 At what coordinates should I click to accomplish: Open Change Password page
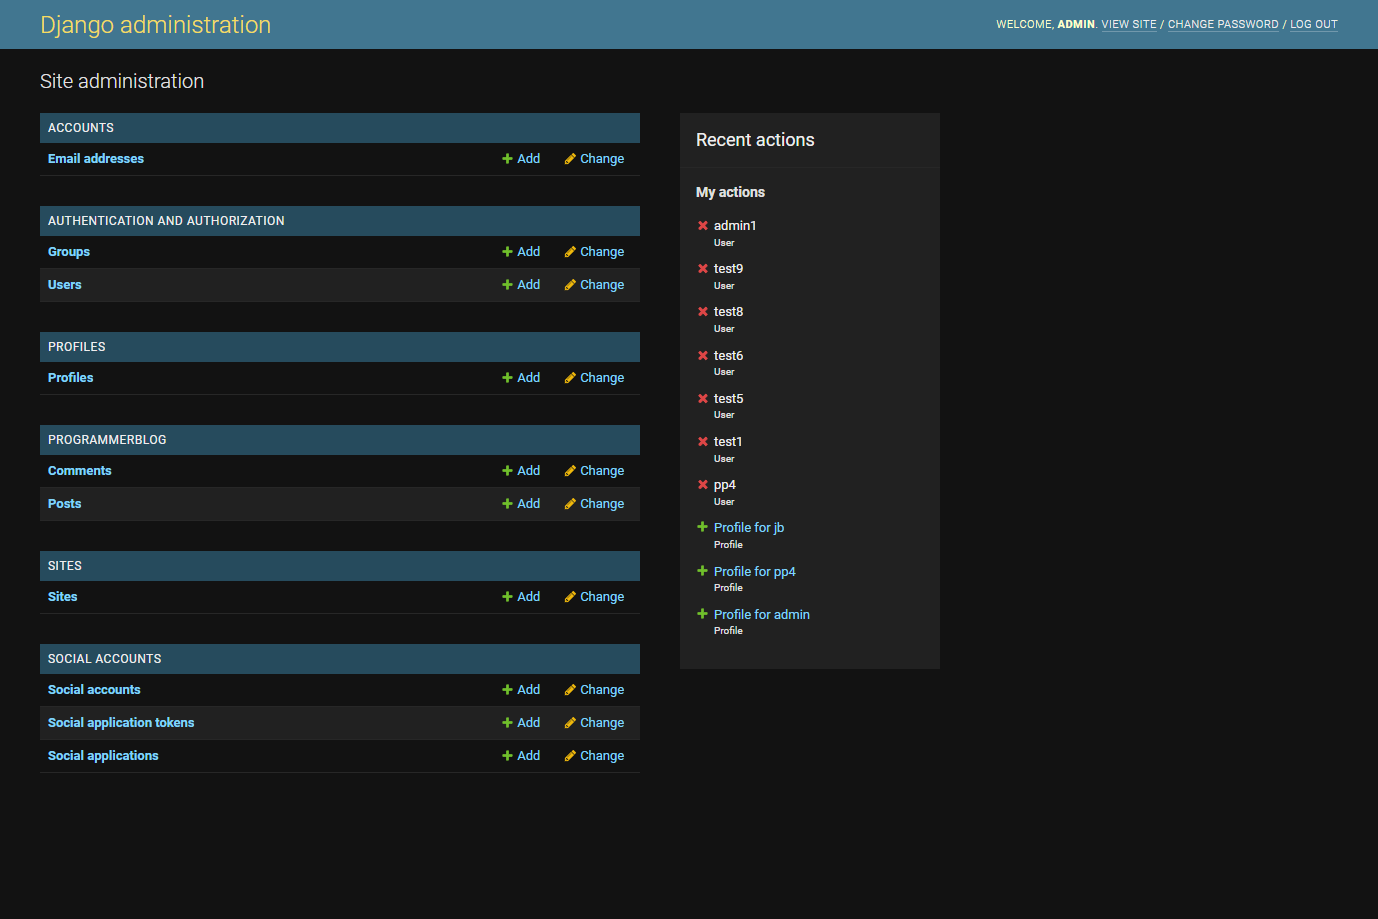coord(1223,24)
